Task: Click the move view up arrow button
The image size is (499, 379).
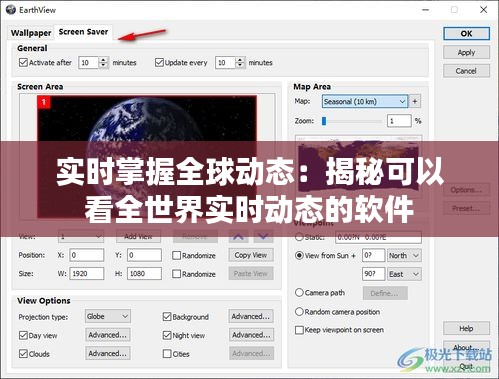Action: [238, 237]
